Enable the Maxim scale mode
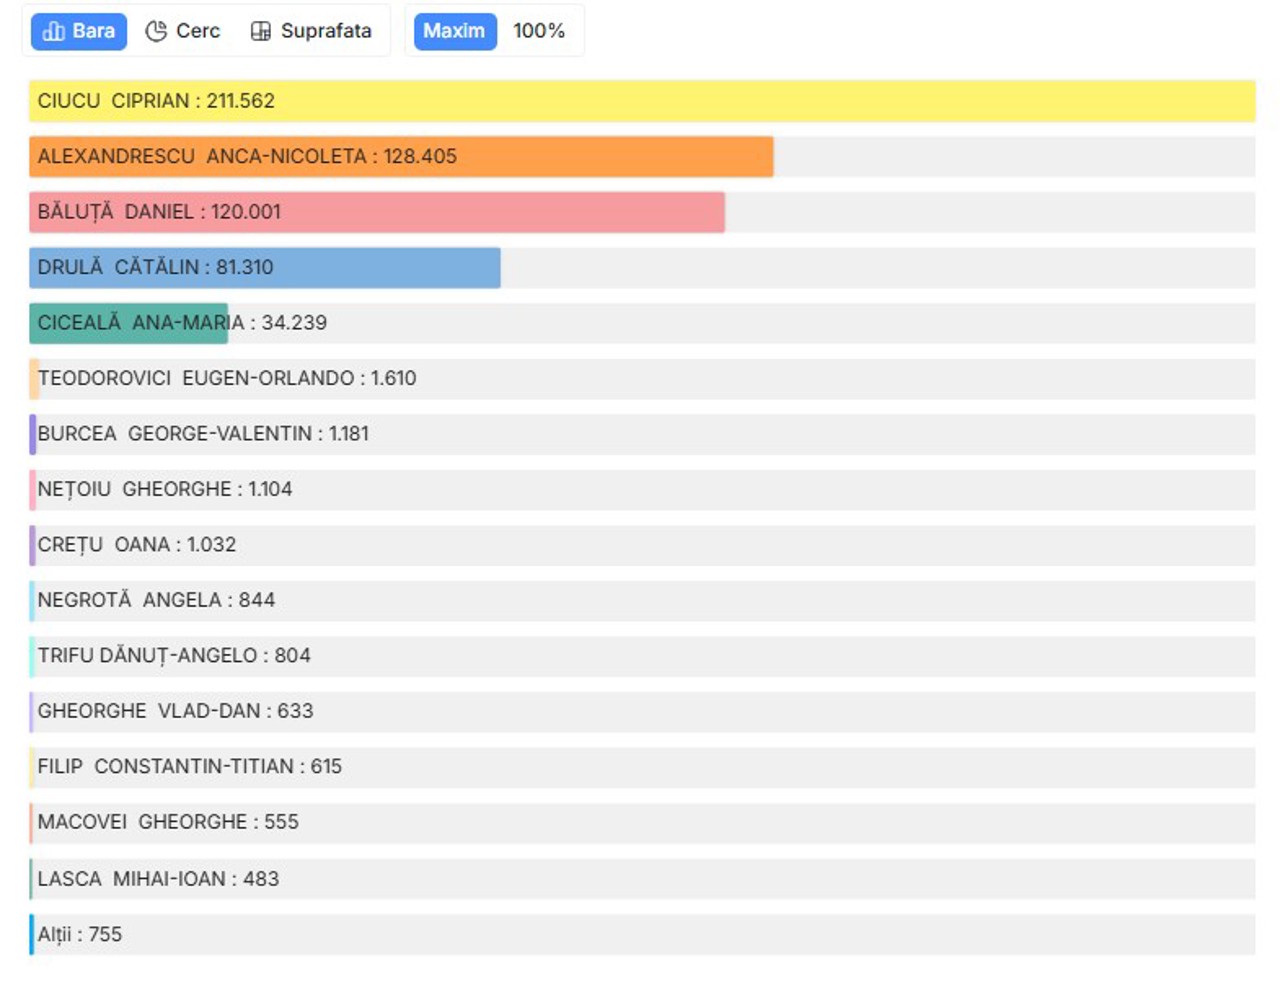The height and width of the screenshot is (982, 1280). pos(454,31)
